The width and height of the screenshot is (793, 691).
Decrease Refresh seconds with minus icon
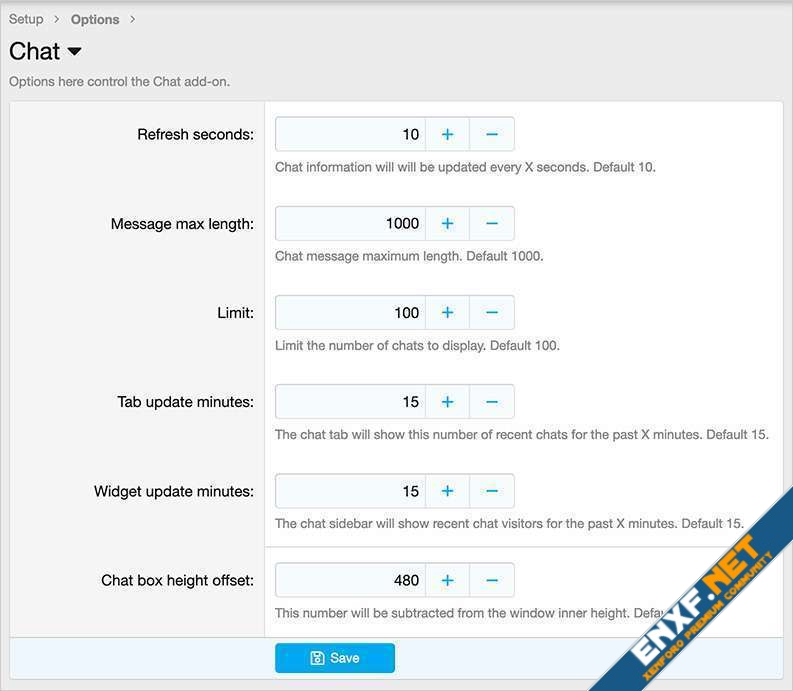coord(492,134)
